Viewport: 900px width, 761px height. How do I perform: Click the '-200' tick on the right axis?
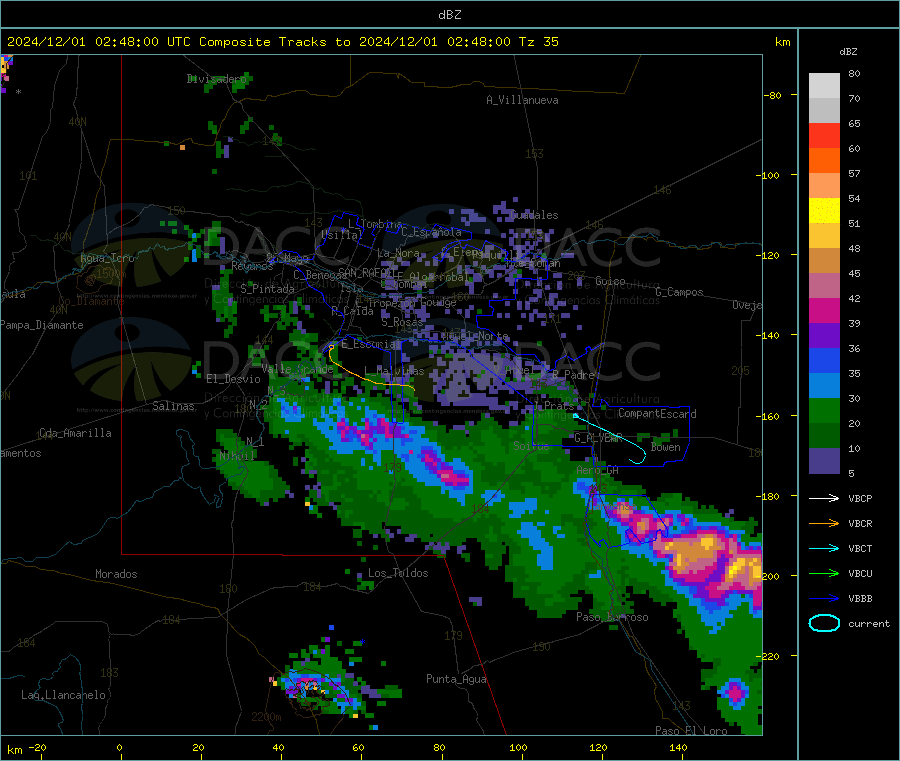(770, 576)
